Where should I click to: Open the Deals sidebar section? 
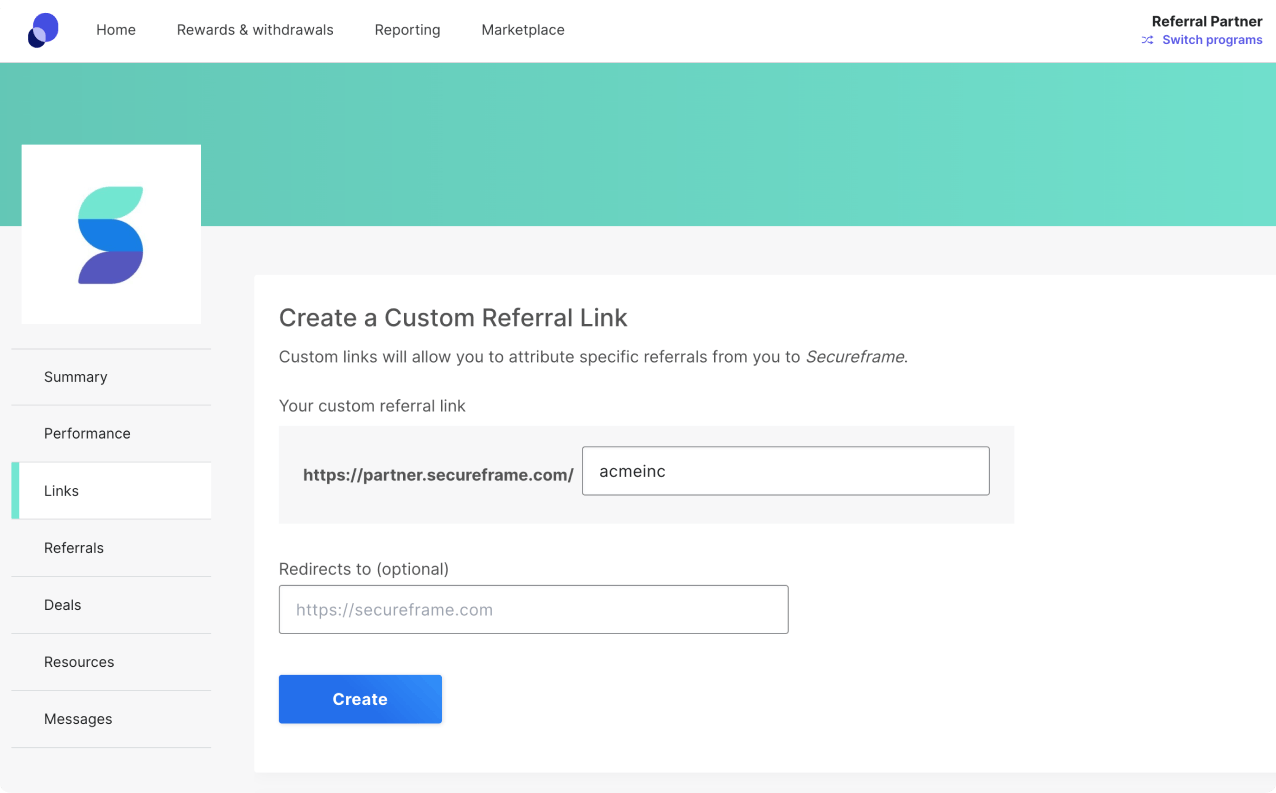pos(63,605)
